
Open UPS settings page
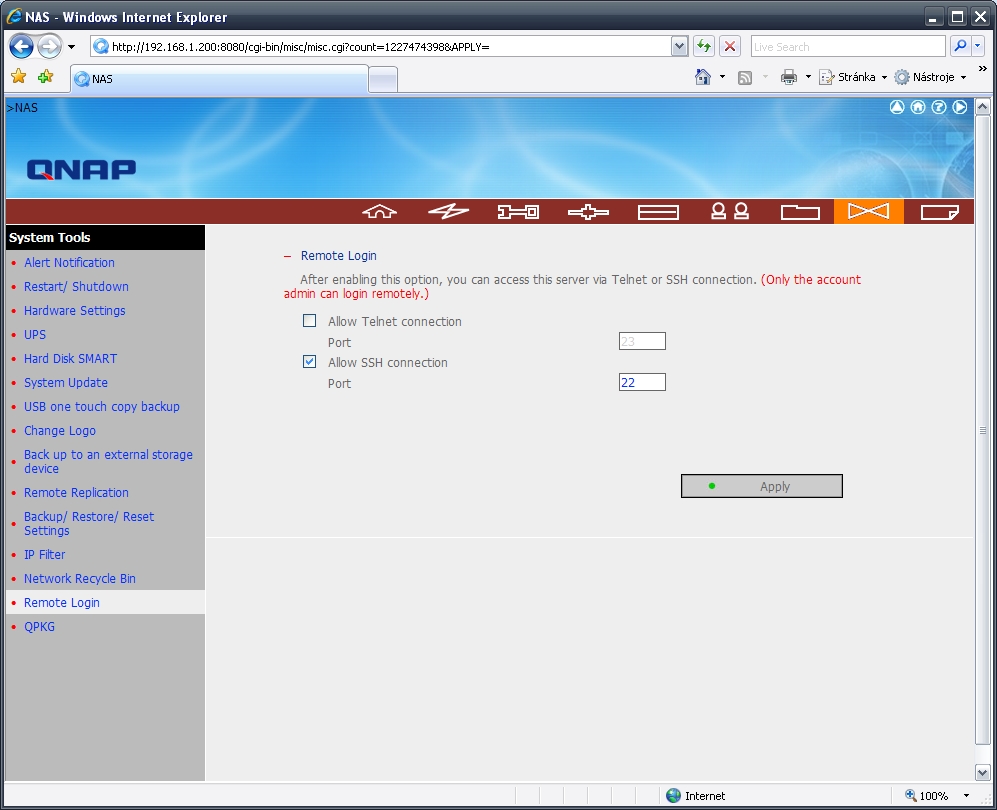(x=35, y=334)
